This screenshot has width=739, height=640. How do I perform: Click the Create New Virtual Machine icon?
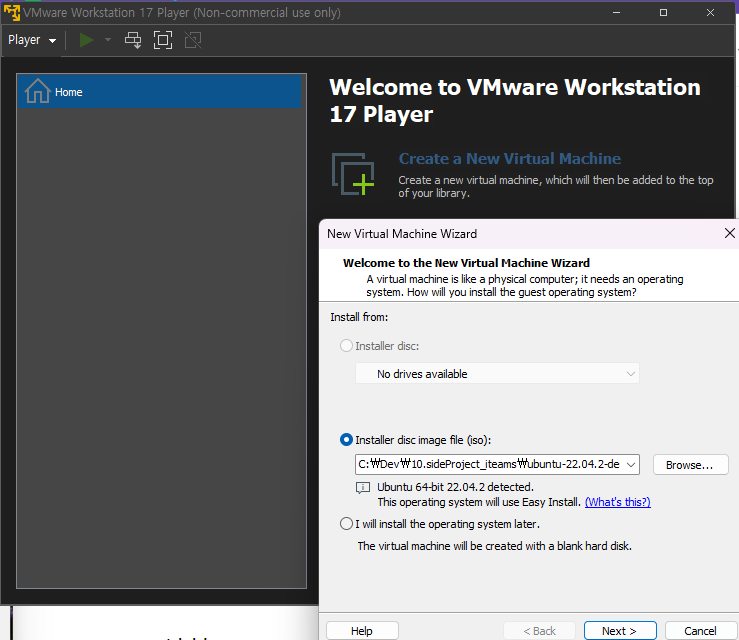(353, 174)
